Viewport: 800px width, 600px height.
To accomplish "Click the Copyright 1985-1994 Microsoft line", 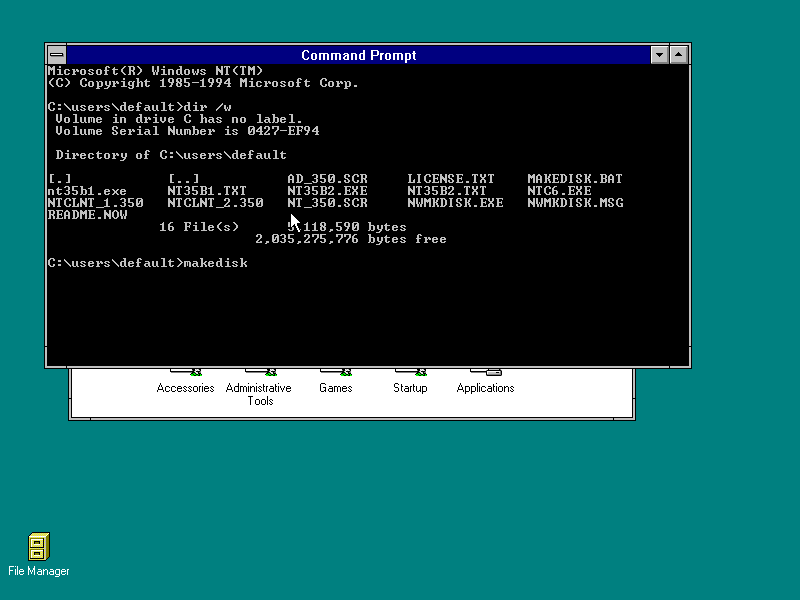I will [203, 83].
